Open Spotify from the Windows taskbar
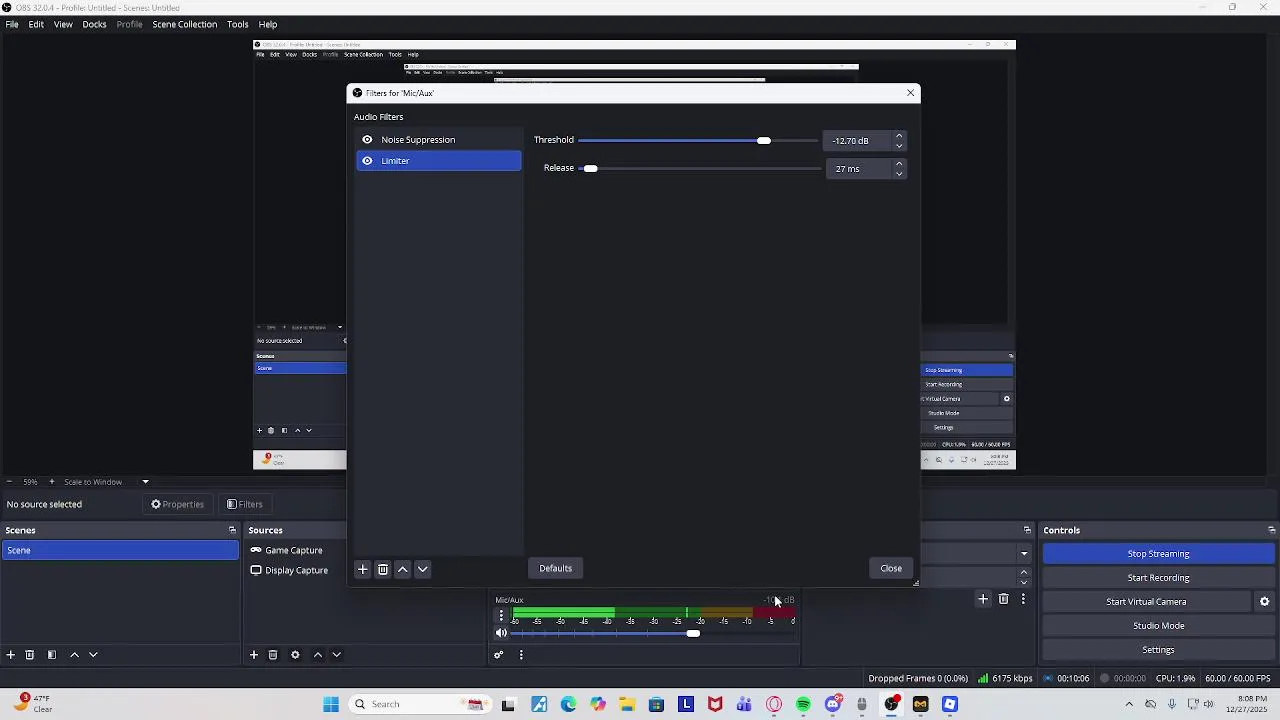 (x=803, y=705)
